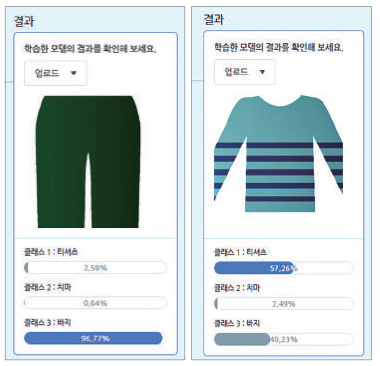380x366 pixels.
Task: Open the 업로드 dropdown in right panel
Action: click(245, 72)
